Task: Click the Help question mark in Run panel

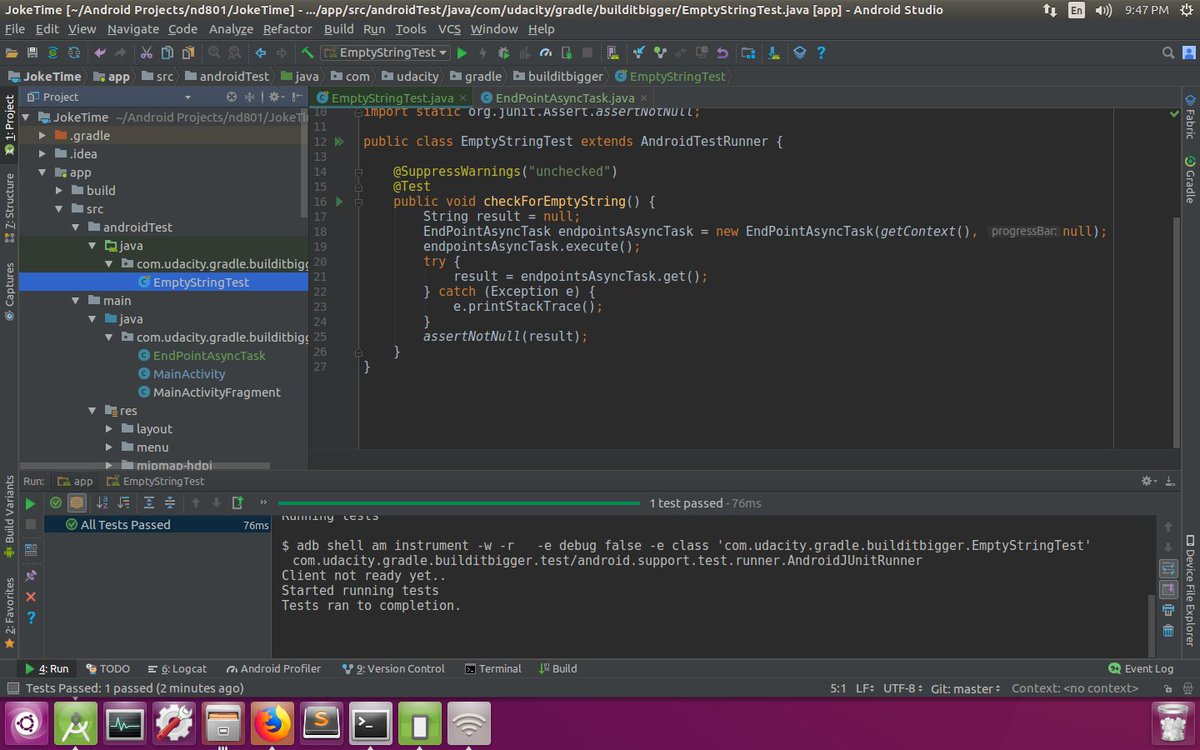Action: point(30,618)
